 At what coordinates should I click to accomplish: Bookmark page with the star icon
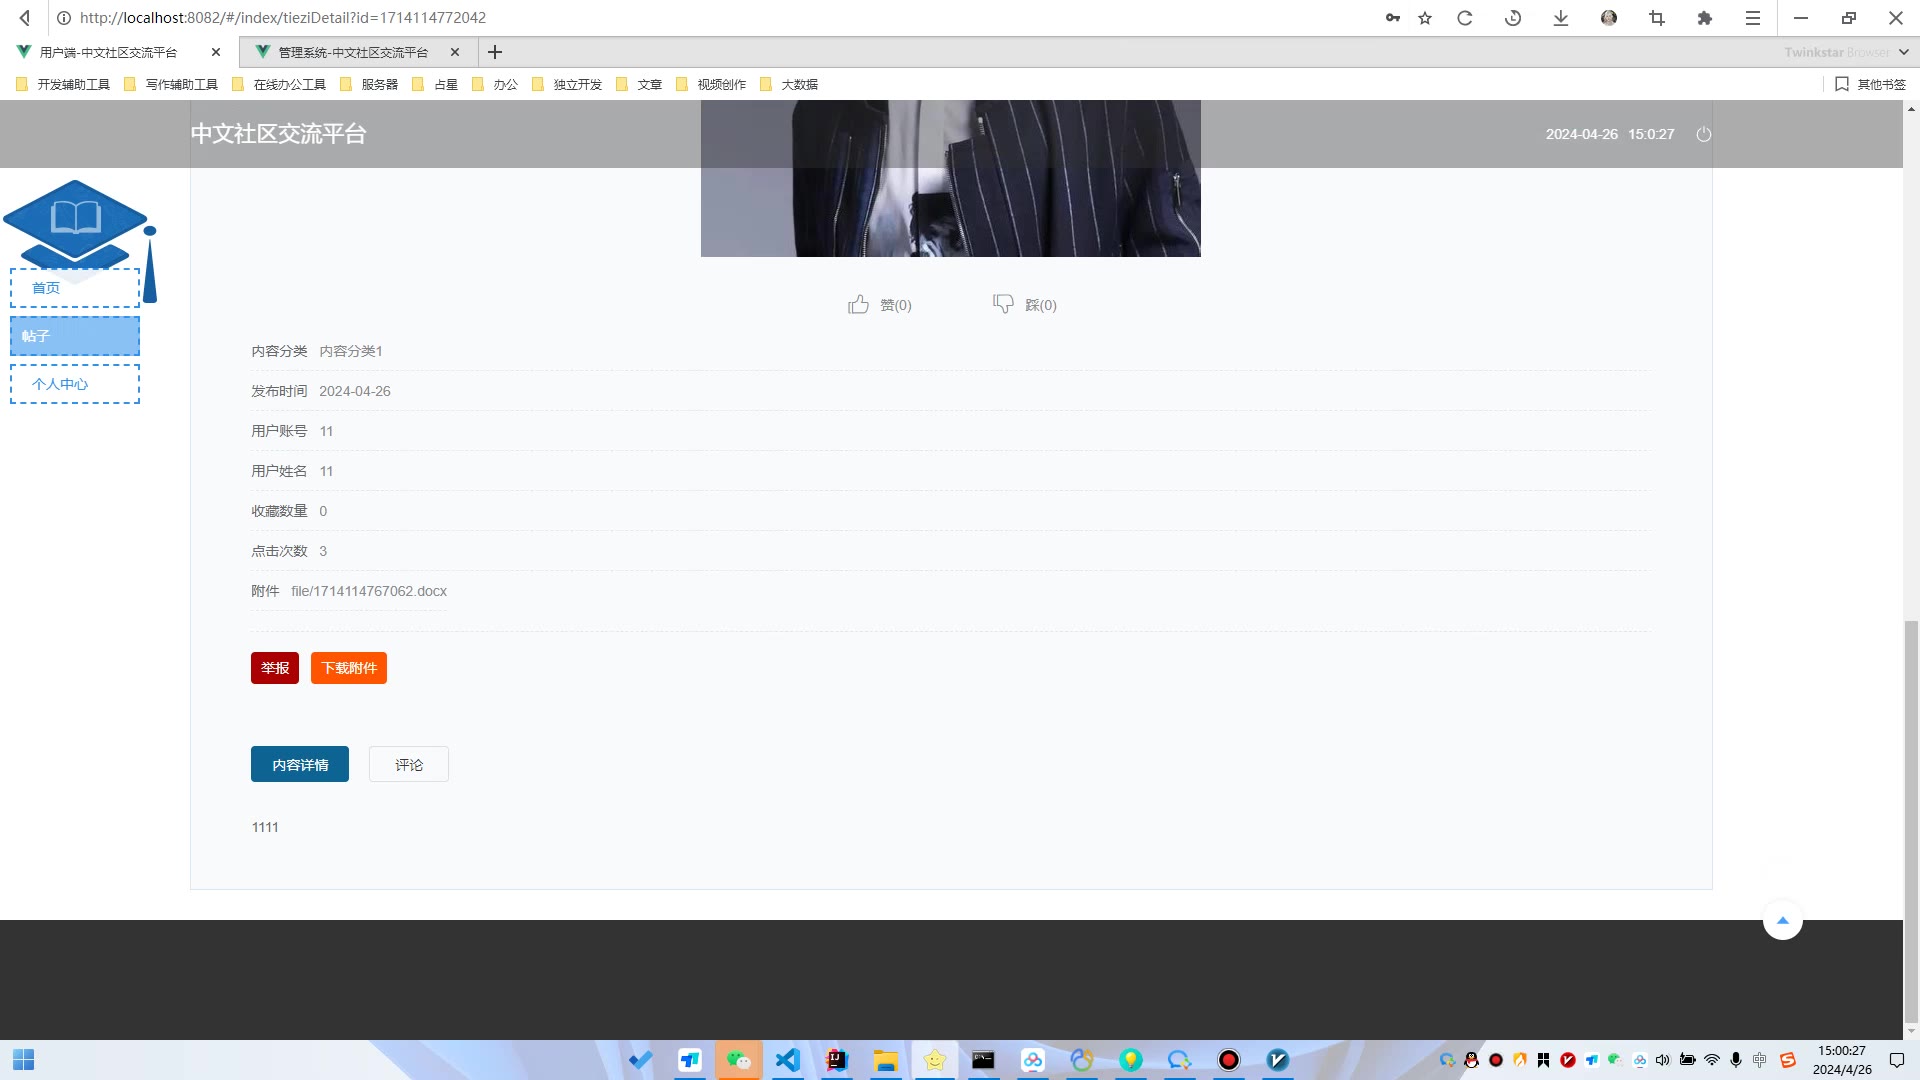1425,18
